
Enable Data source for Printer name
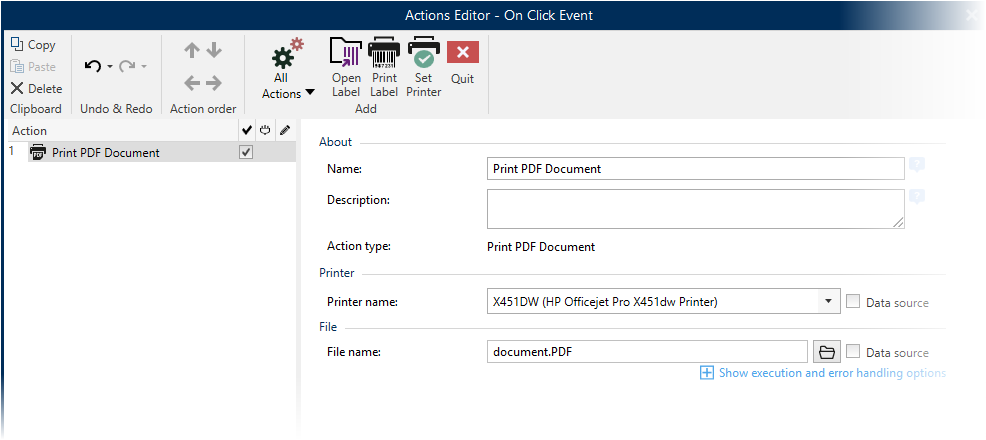coord(853,302)
